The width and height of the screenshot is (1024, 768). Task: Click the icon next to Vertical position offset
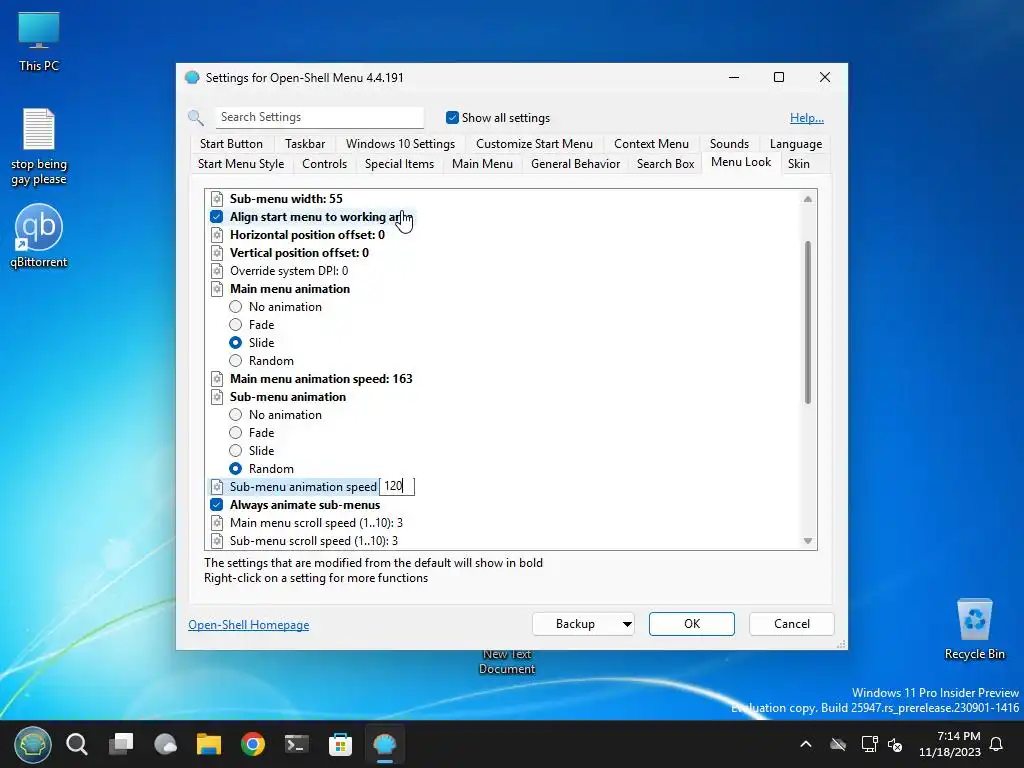pos(217,253)
